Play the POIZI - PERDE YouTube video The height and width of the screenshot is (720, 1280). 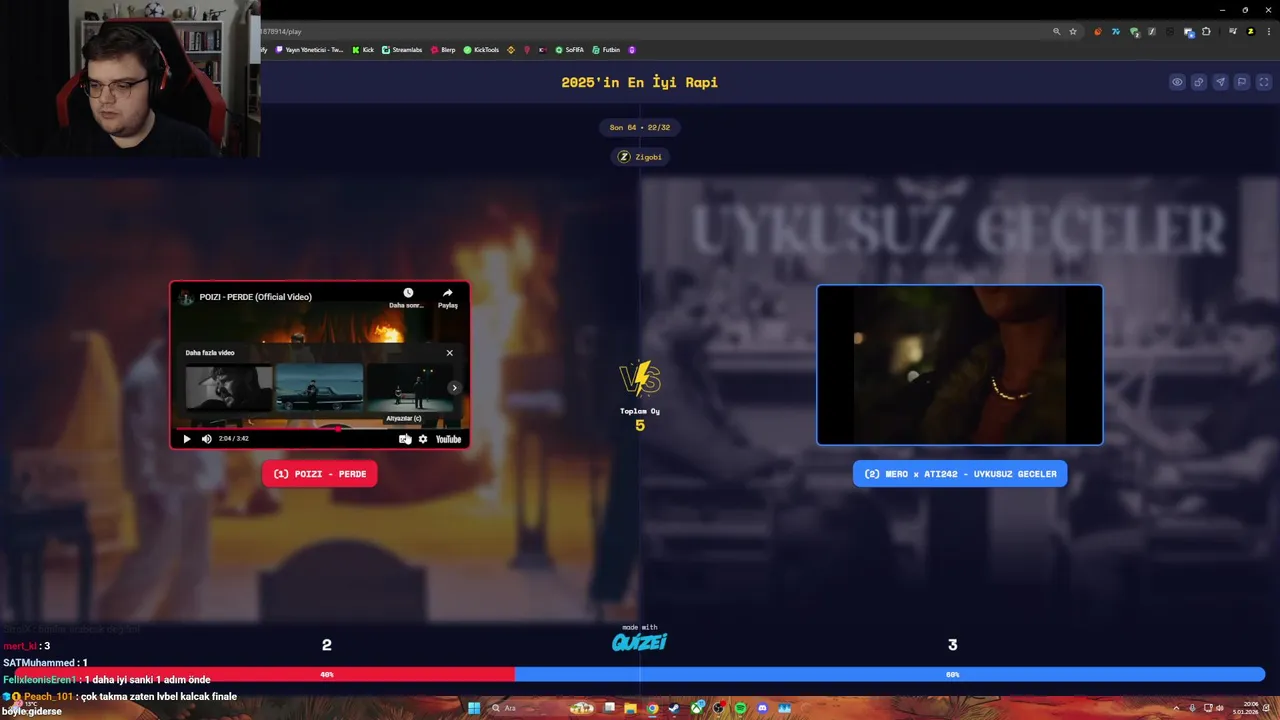pos(186,439)
